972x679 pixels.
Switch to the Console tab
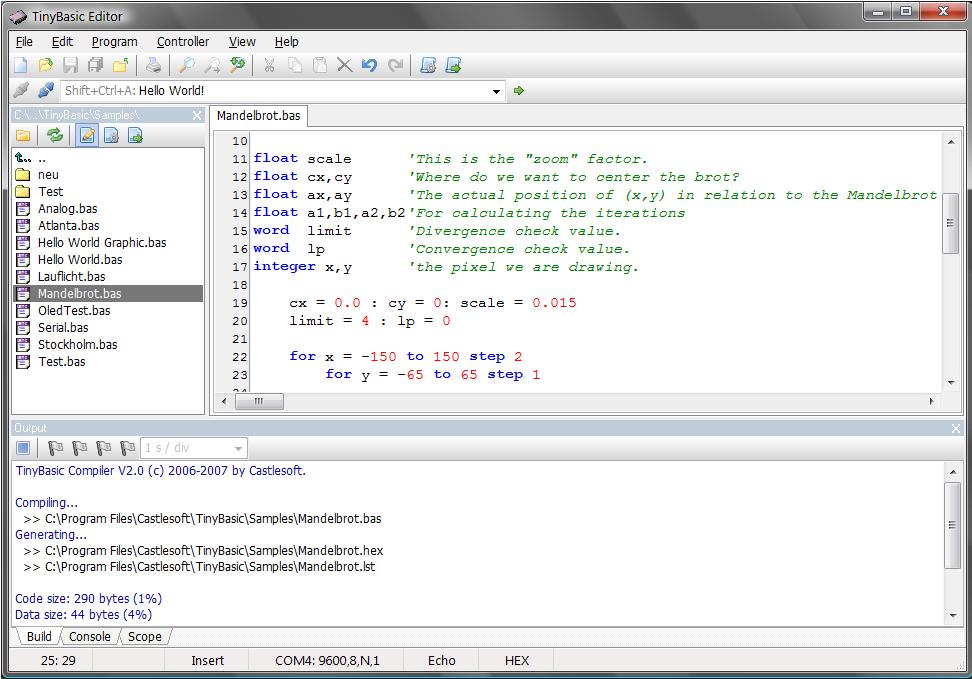[89, 636]
